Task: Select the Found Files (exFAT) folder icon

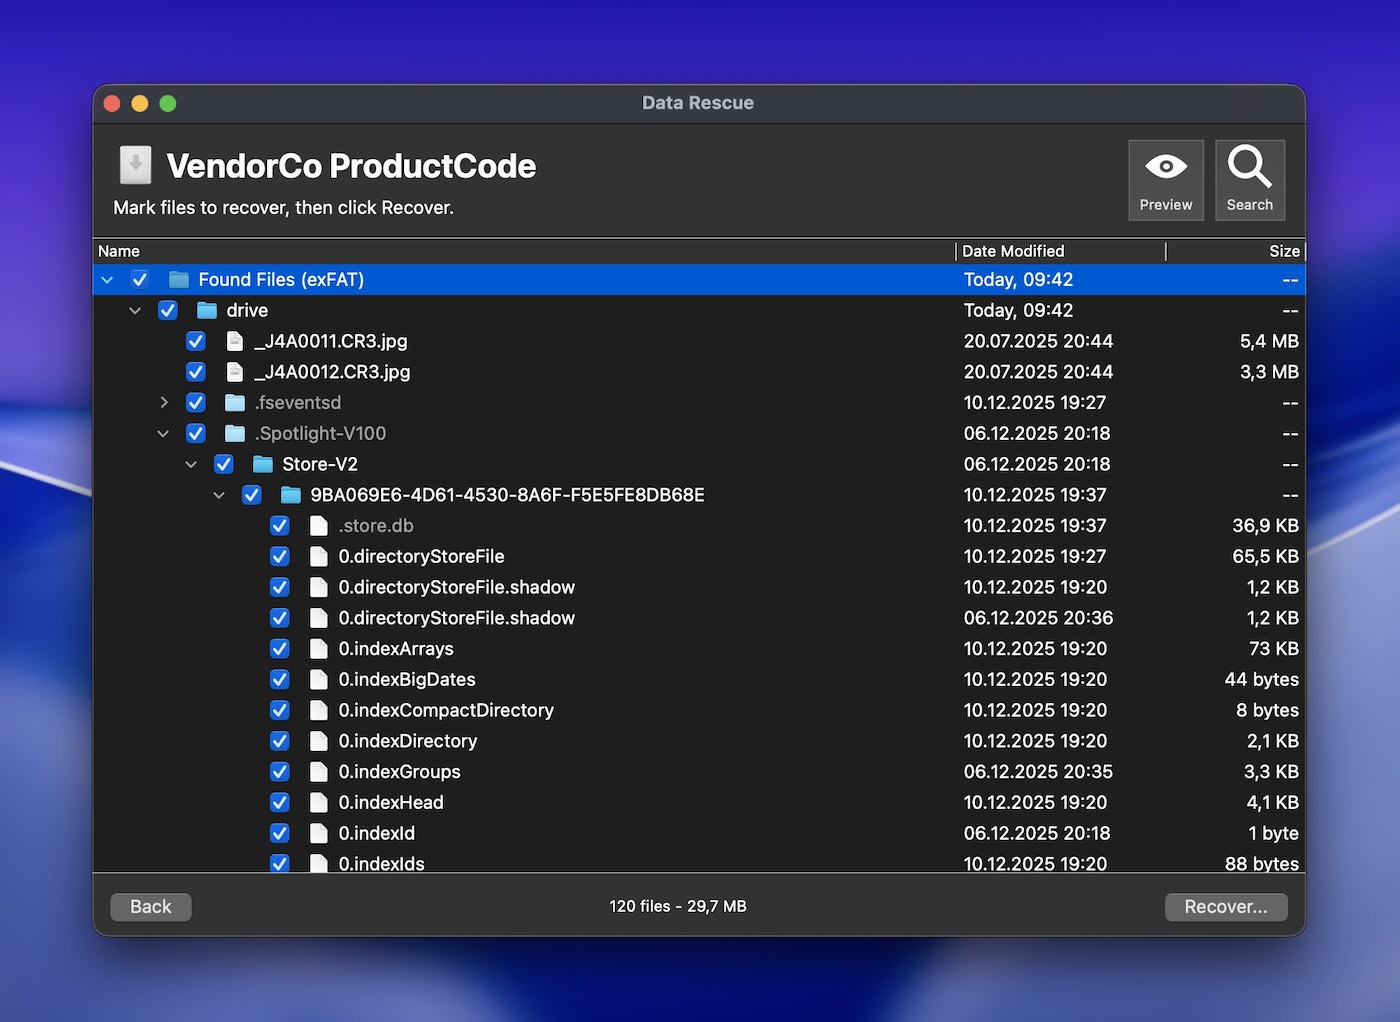Action: [x=179, y=280]
